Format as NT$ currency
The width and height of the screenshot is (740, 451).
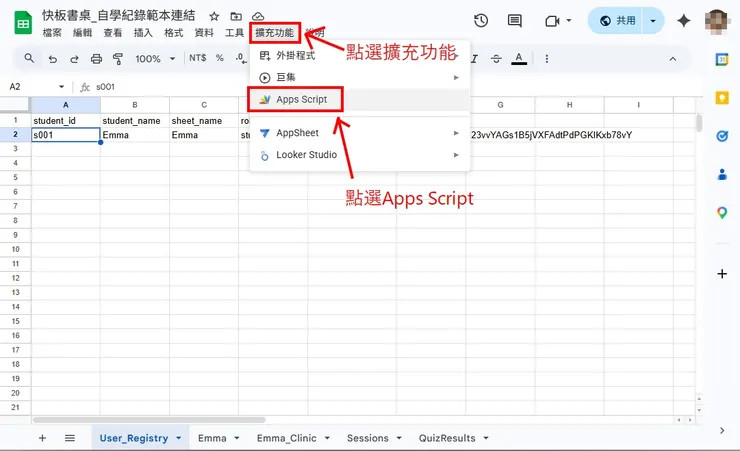(197, 58)
